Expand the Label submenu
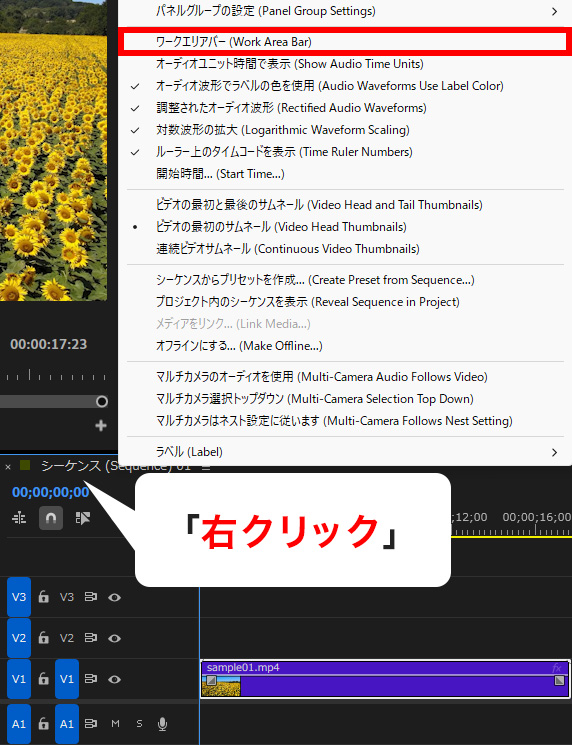Screen dimensions: 572x745 [x=345, y=452]
